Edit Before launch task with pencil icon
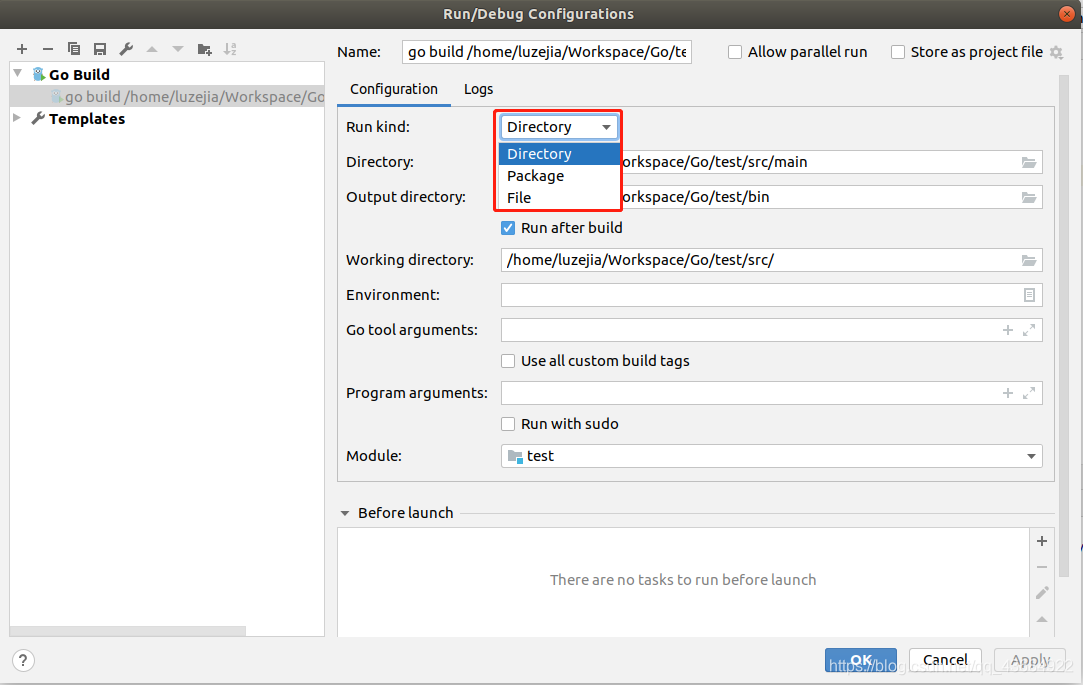 [x=1042, y=592]
